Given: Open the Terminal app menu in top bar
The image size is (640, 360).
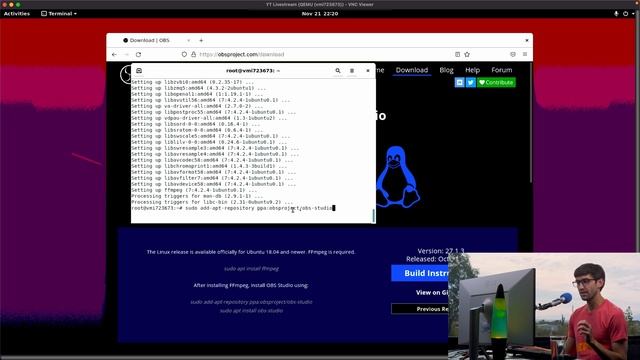Looking at the screenshot, I should click(x=59, y=13).
